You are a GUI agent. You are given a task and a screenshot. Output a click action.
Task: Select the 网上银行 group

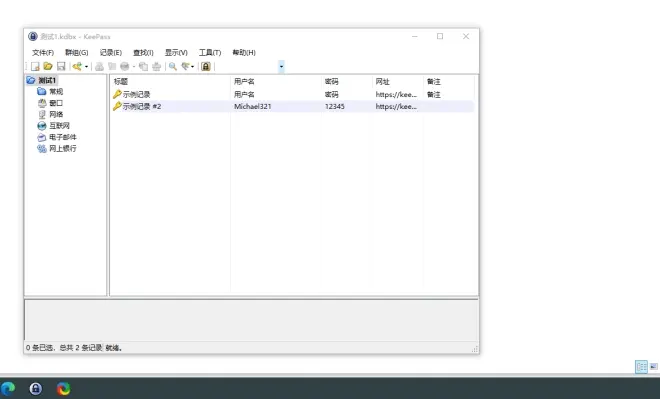[63, 148]
